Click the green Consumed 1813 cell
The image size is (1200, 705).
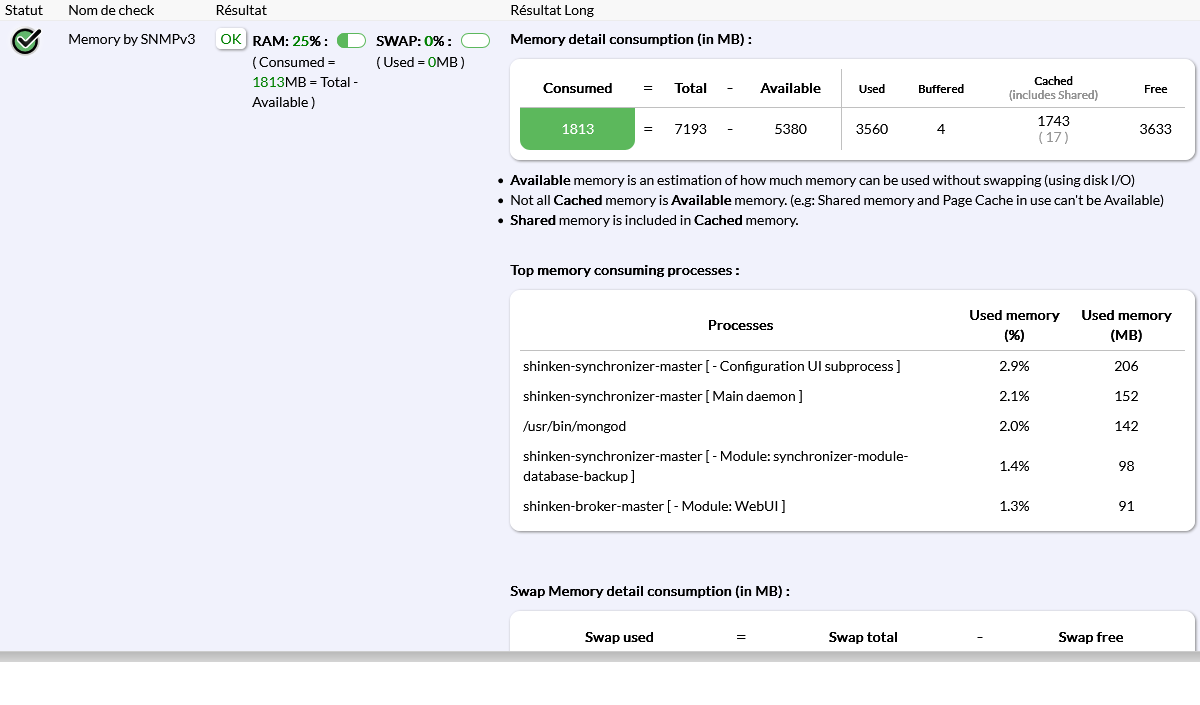(x=577, y=129)
